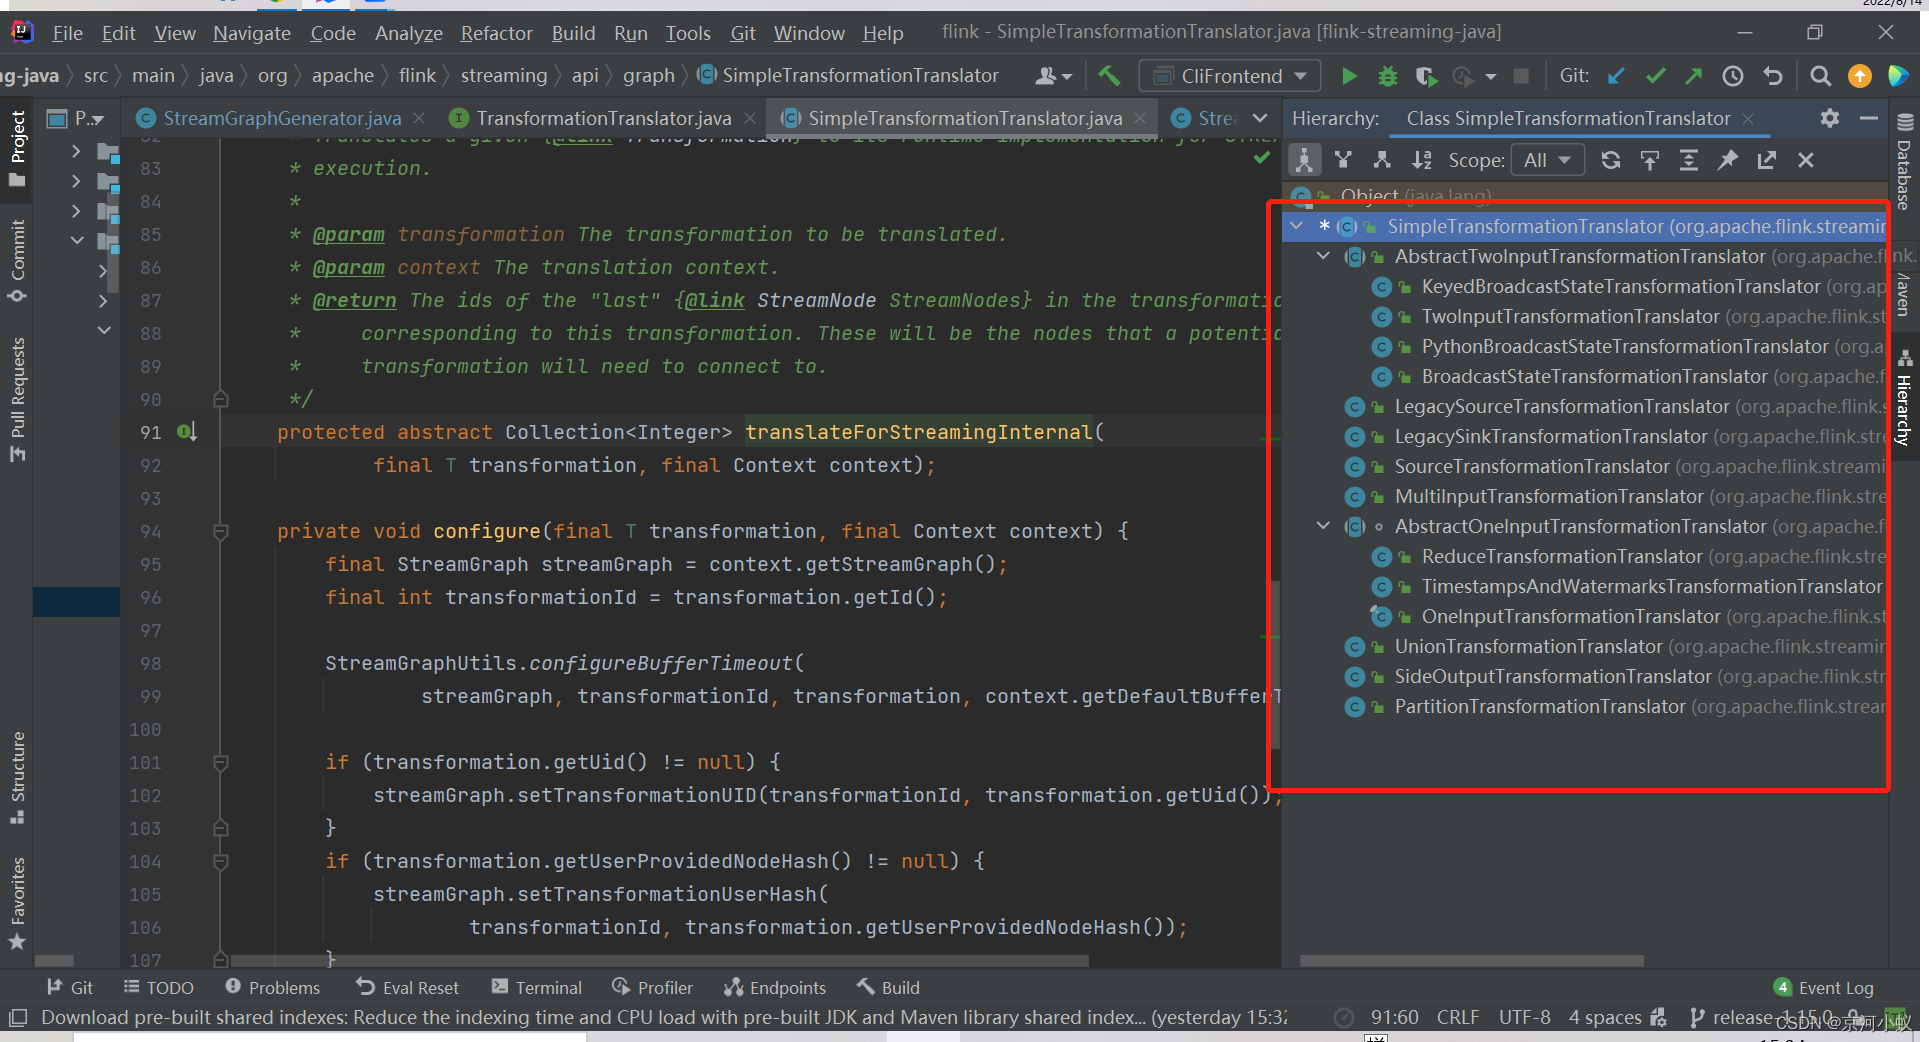Viewport: 1929px width, 1042px height.
Task: Open the TODO tool window
Action: 158,987
